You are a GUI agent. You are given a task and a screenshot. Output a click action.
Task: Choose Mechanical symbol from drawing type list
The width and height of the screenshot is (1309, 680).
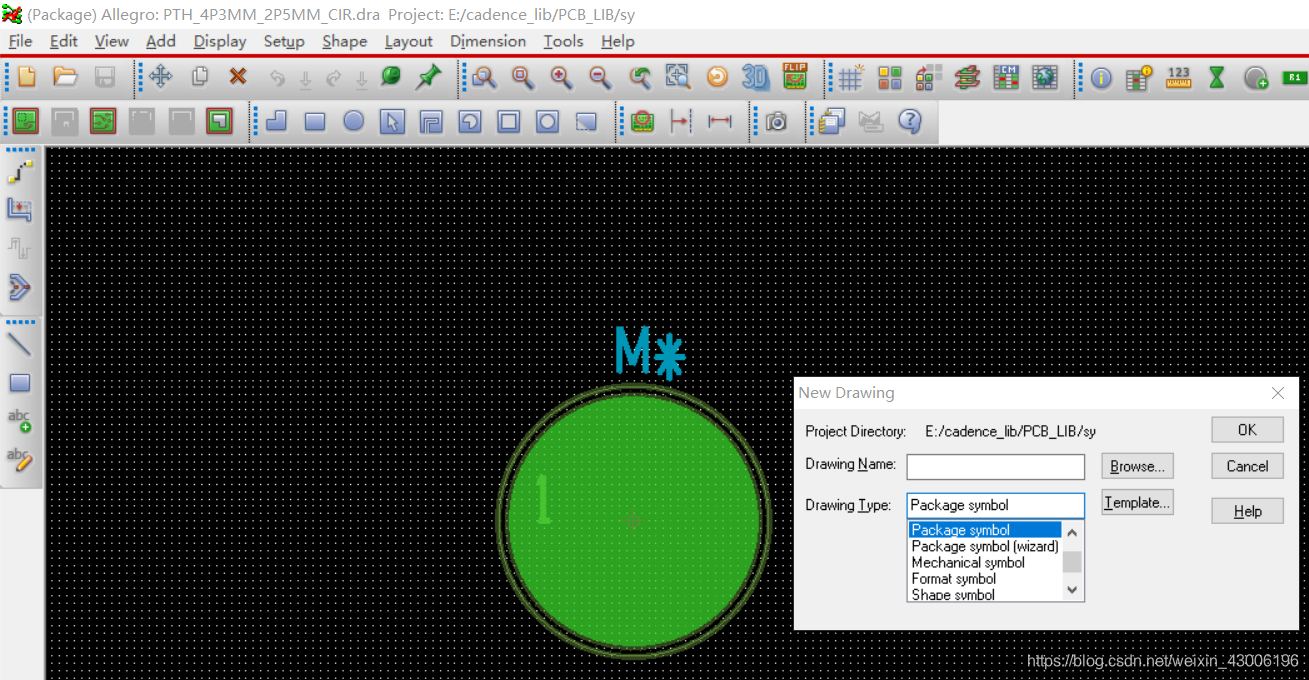(x=968, y=563)
